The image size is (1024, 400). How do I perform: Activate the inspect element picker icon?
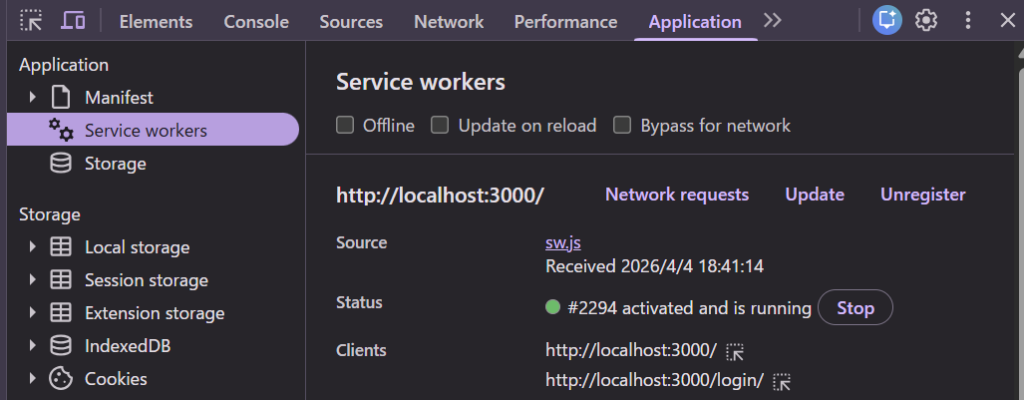coord(31,21)
